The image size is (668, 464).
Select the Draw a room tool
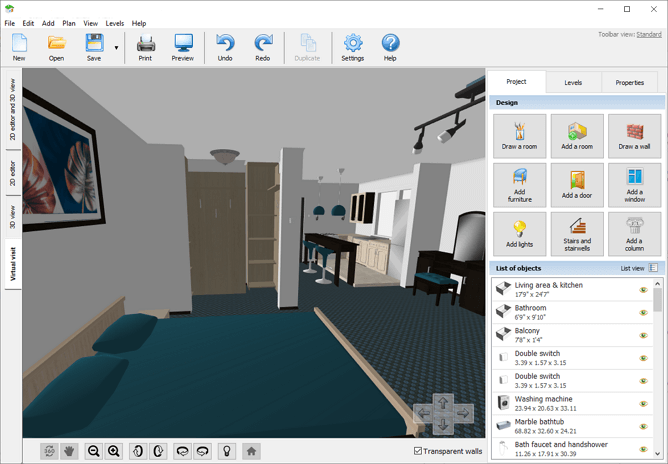(519, 136)
